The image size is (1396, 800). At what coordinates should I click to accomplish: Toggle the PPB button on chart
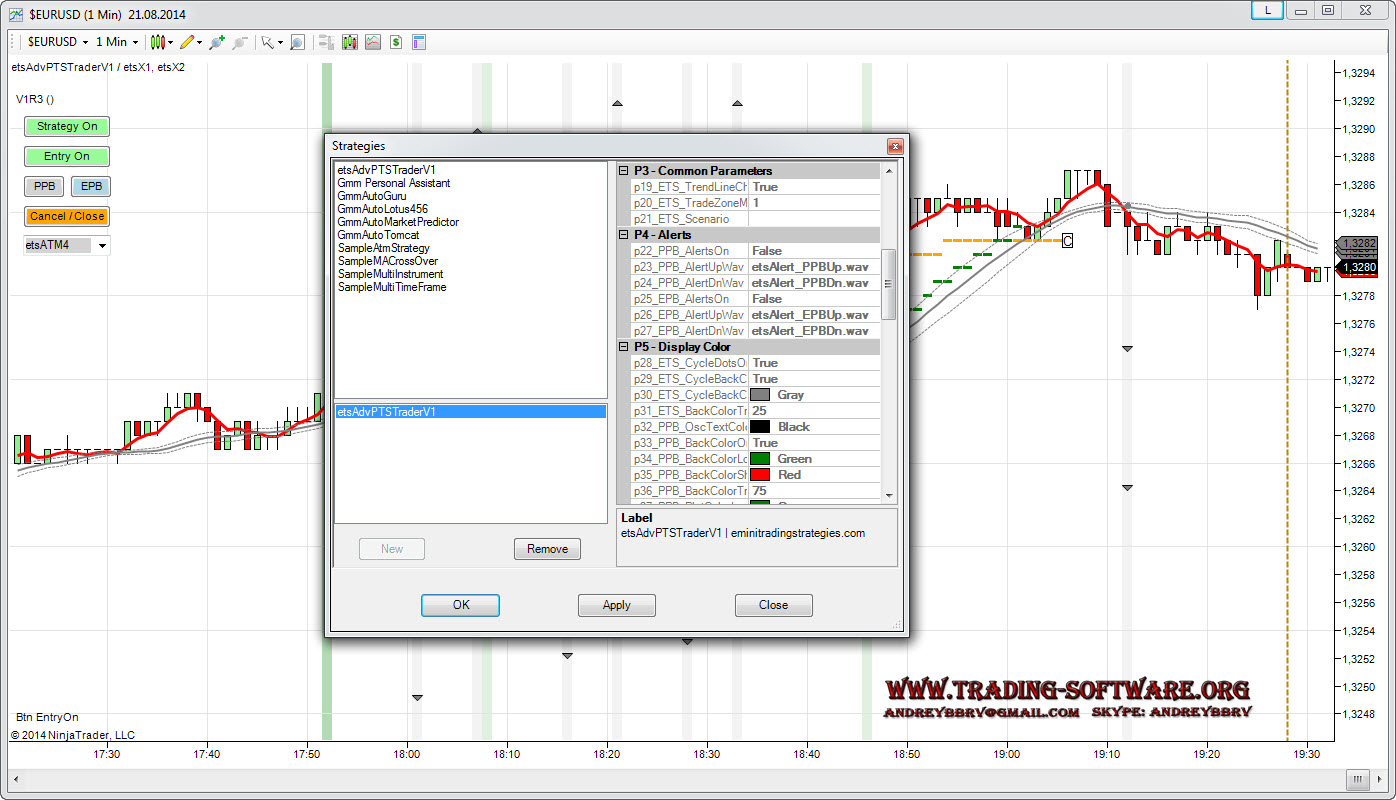coord(45,186)
